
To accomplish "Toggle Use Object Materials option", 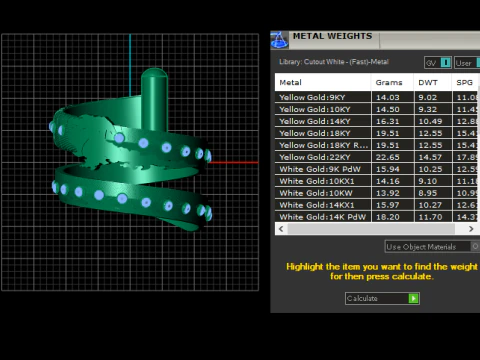I will pyautogui.click(x=432, y=247).
